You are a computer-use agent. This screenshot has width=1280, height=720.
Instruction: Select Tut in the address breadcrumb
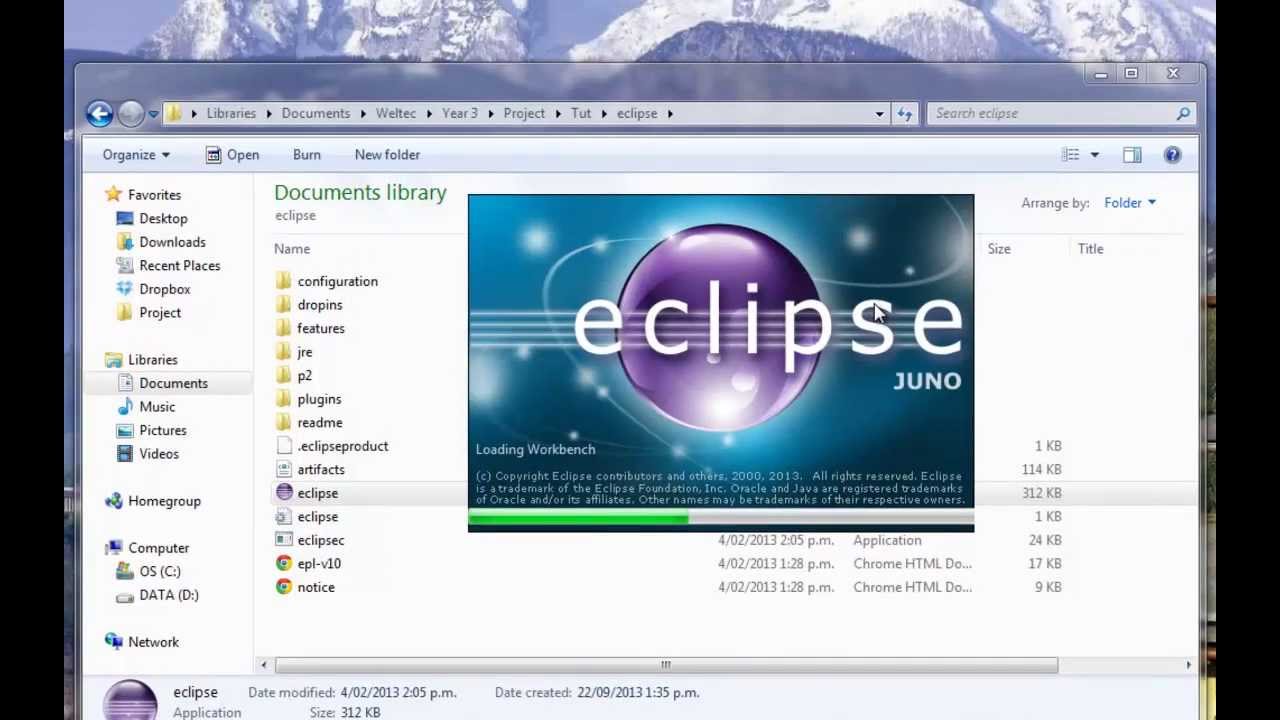(581, 113)
